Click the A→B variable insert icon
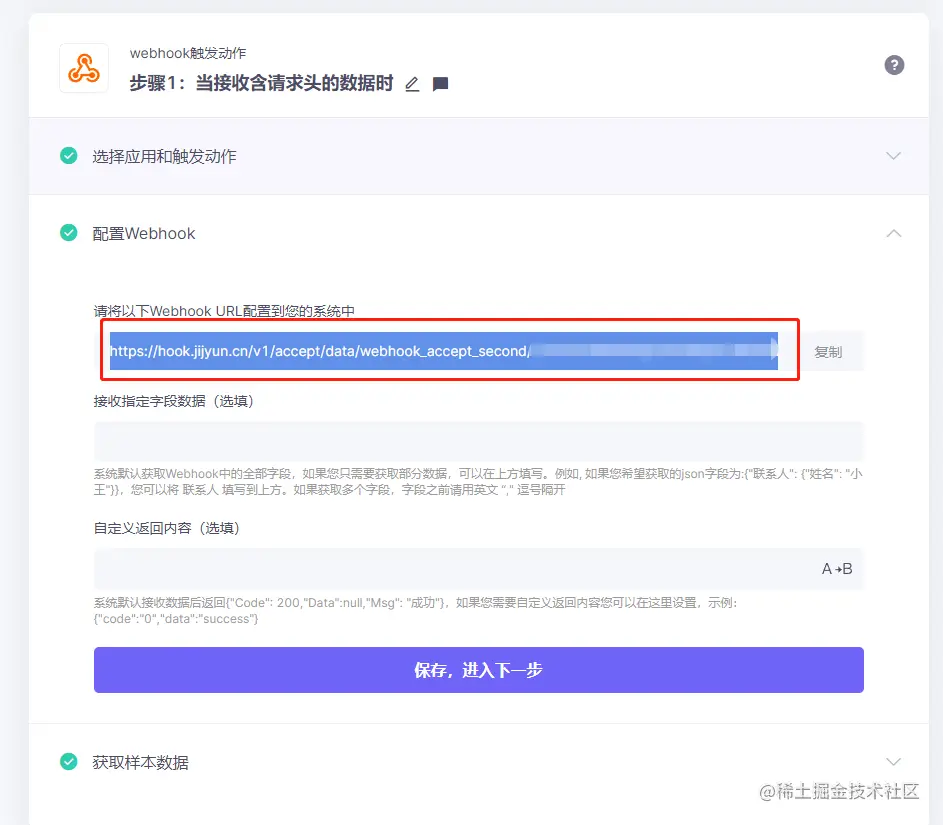Image resolution: width=943 pixels, height=825 pixels. (837, 569)
